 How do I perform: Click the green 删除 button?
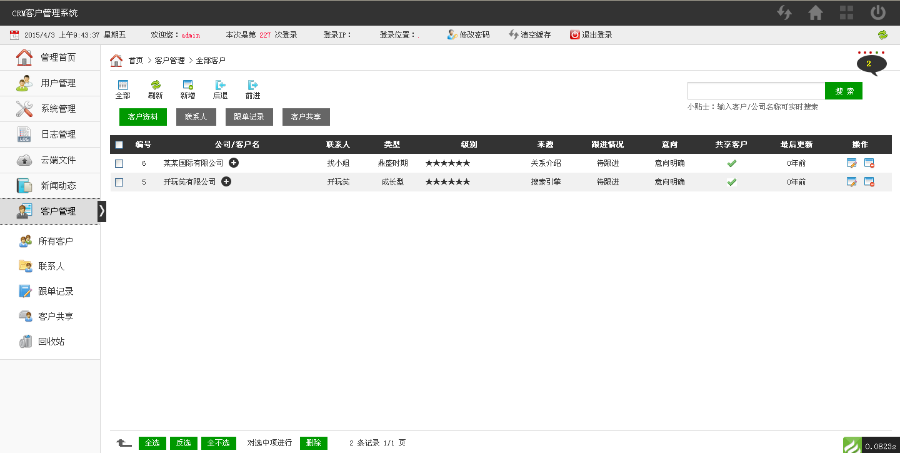[313, 443]
